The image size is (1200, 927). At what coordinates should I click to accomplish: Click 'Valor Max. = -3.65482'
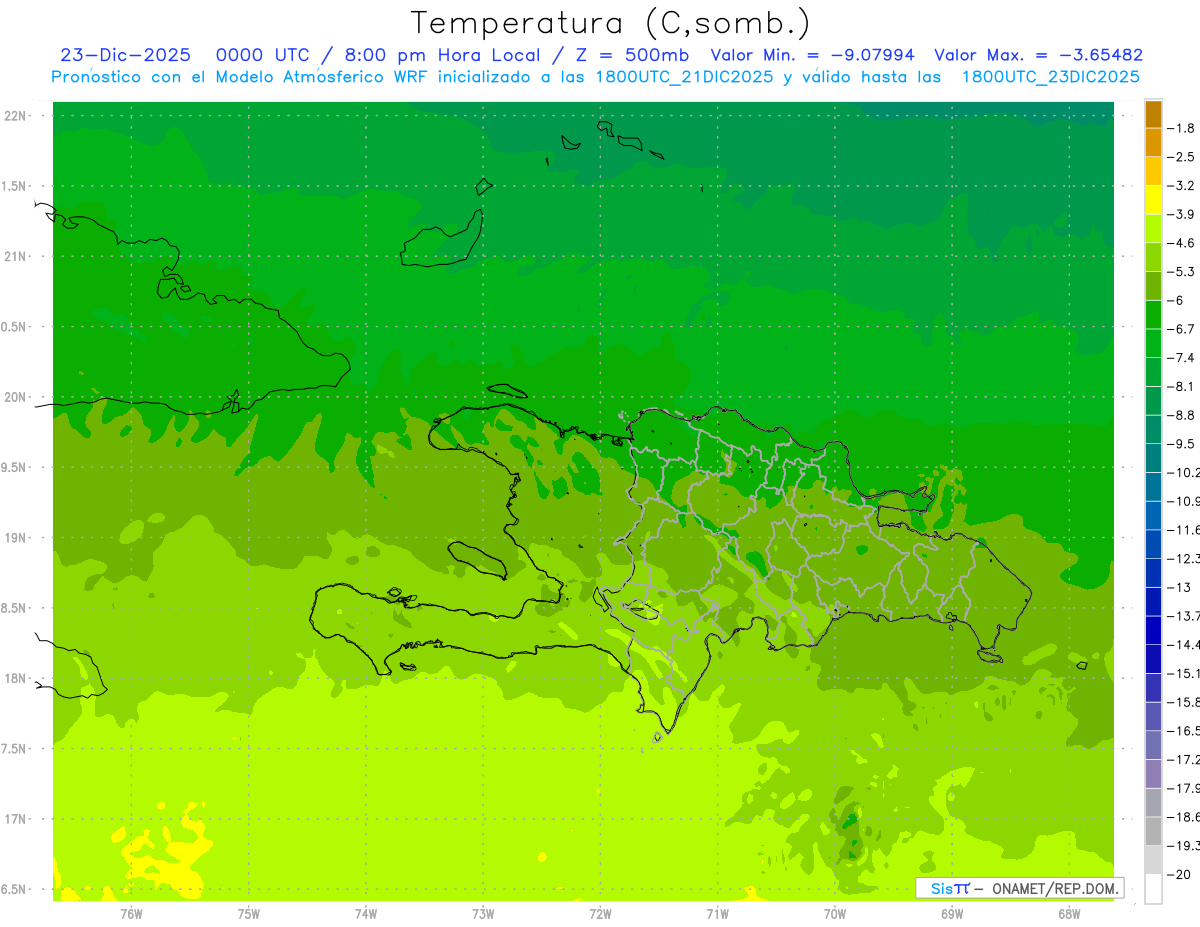pos(1040,56)
